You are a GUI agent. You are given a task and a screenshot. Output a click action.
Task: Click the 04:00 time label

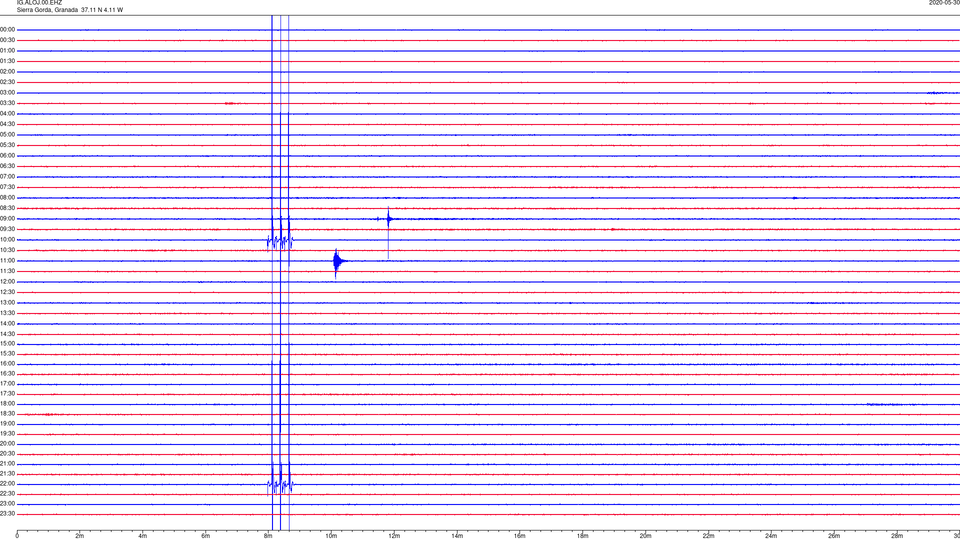[8, 113]
